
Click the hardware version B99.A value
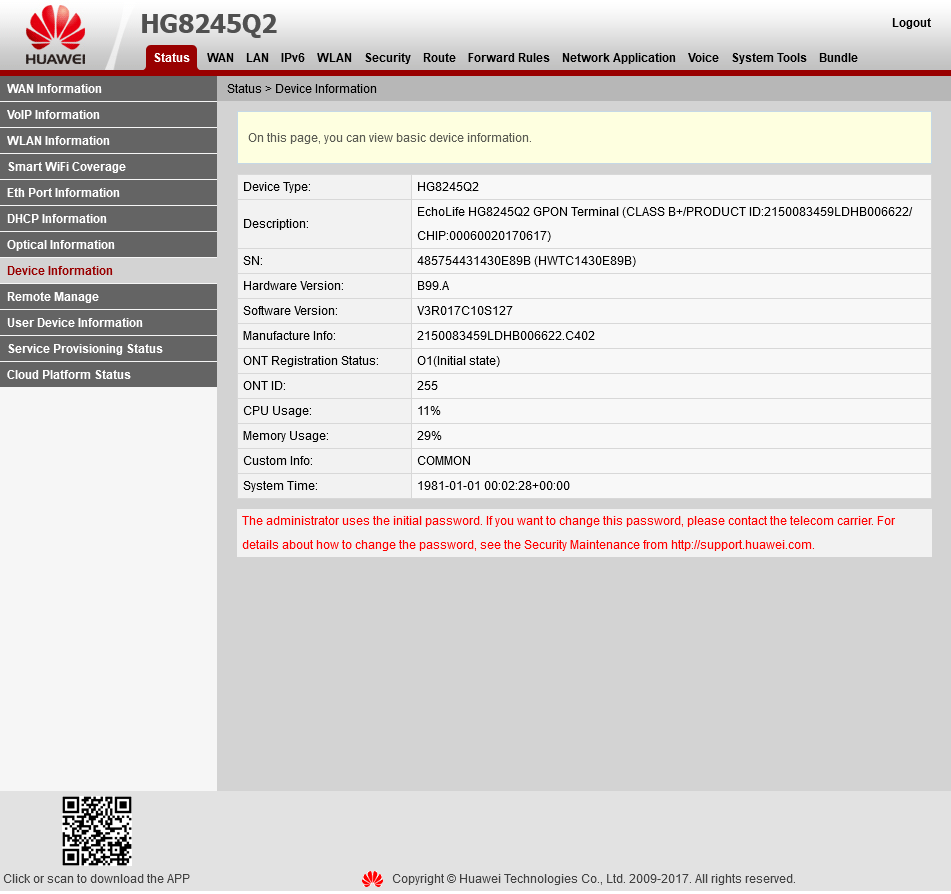tap(433, 286)
